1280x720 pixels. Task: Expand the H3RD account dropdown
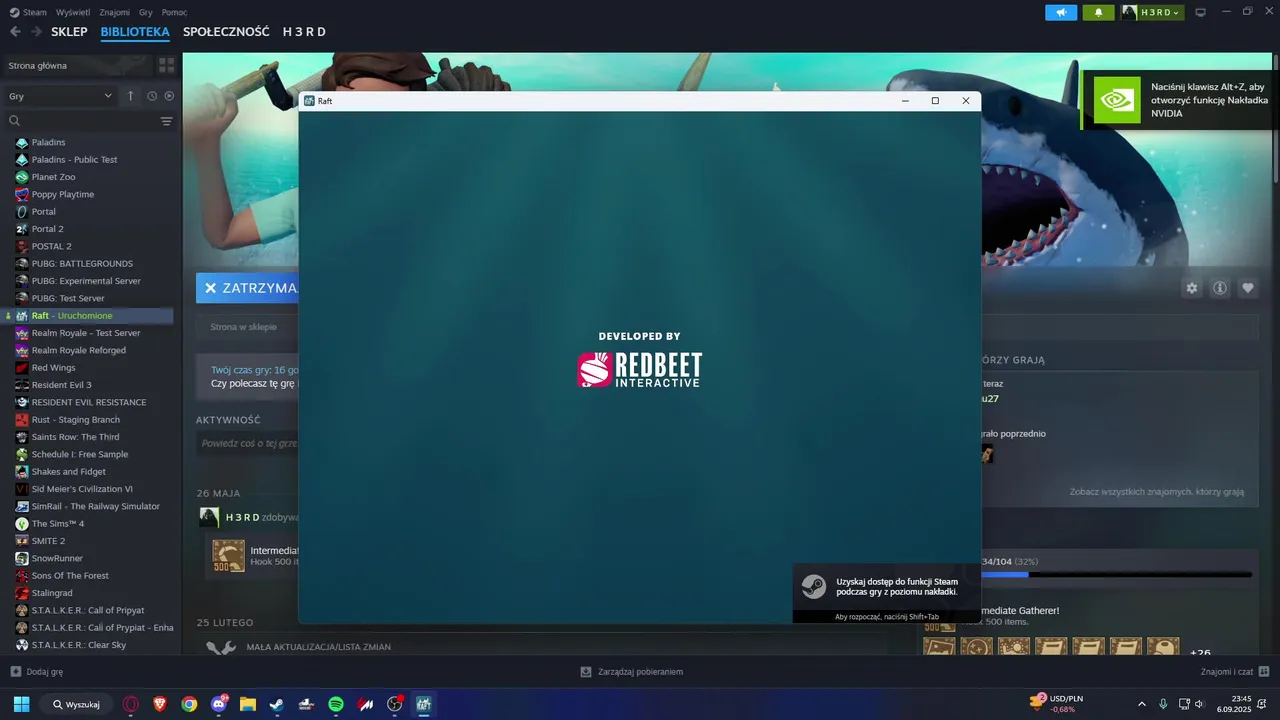pos(1151,12)
